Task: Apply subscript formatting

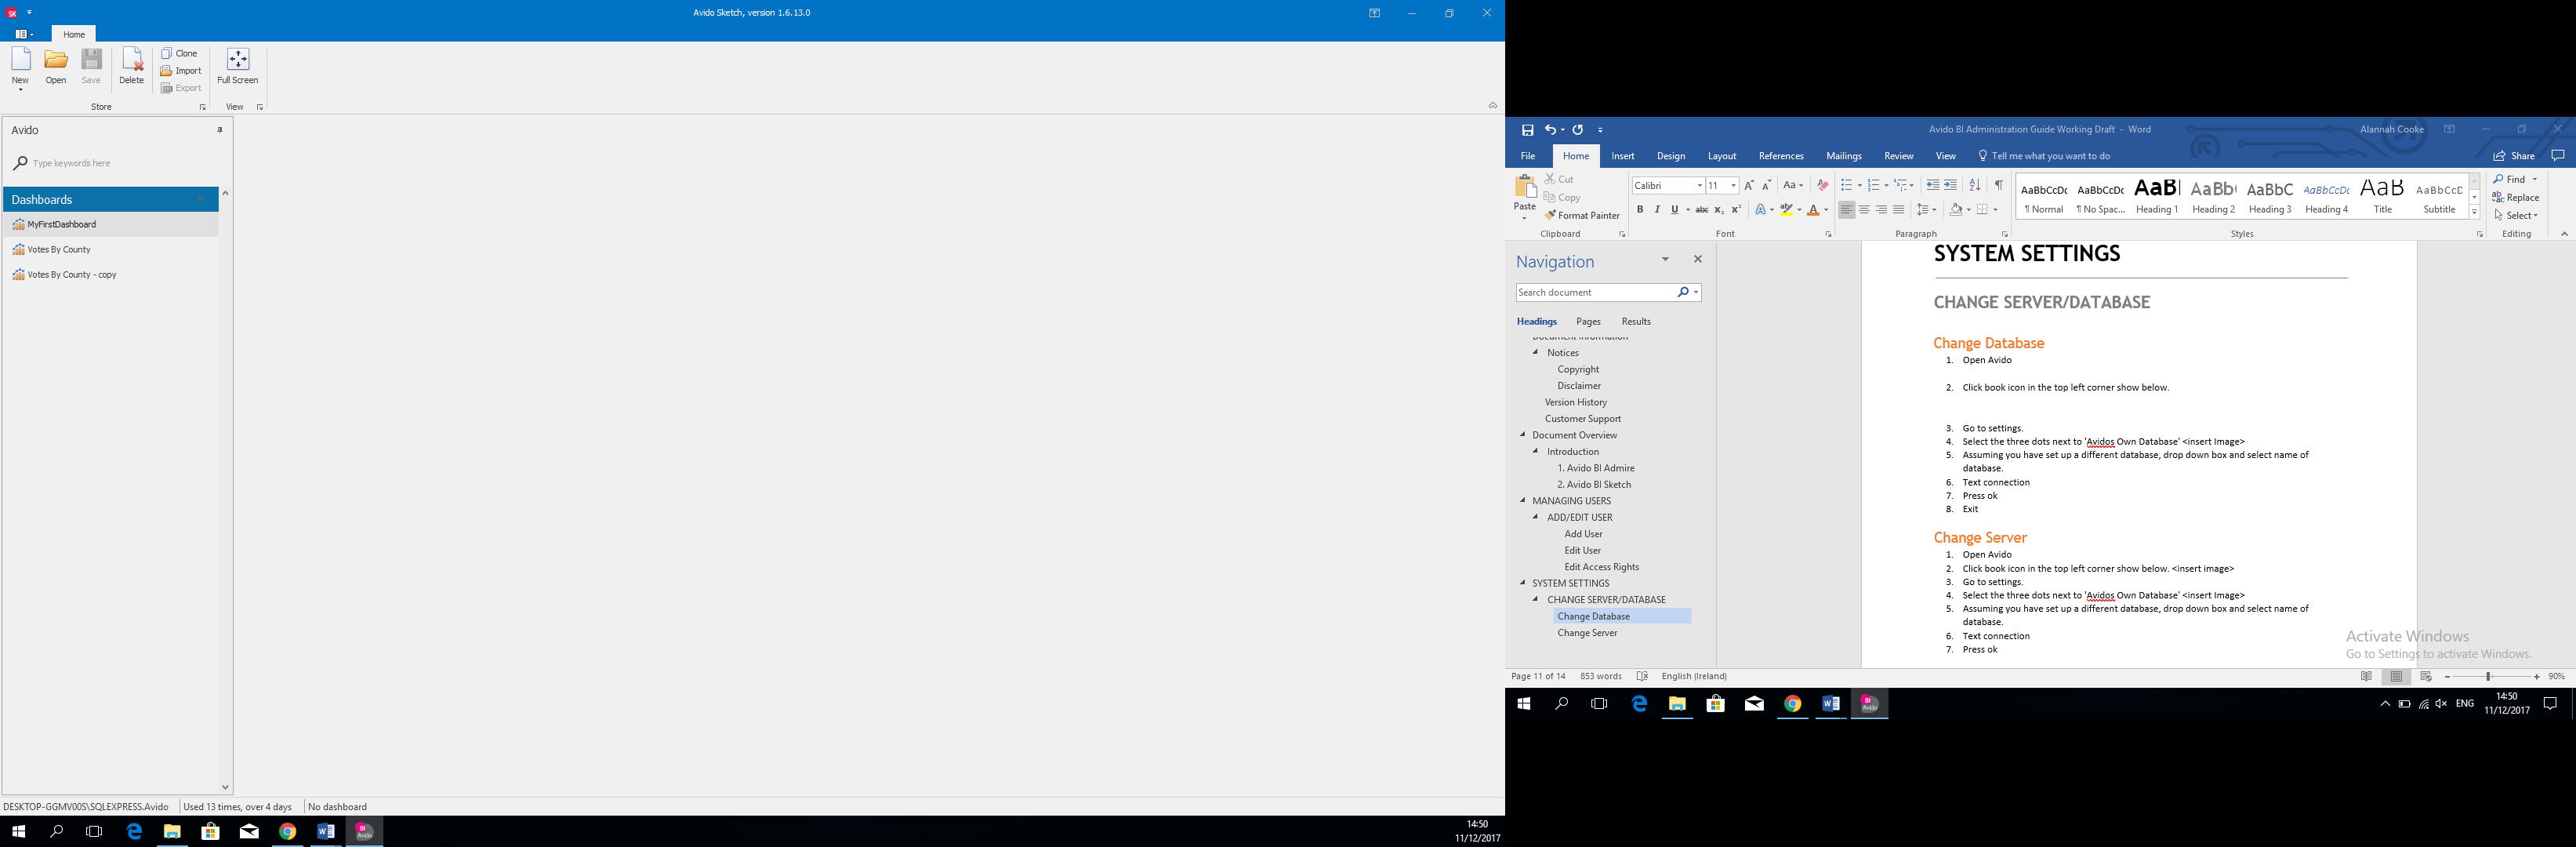Action: pos(1718,210)
